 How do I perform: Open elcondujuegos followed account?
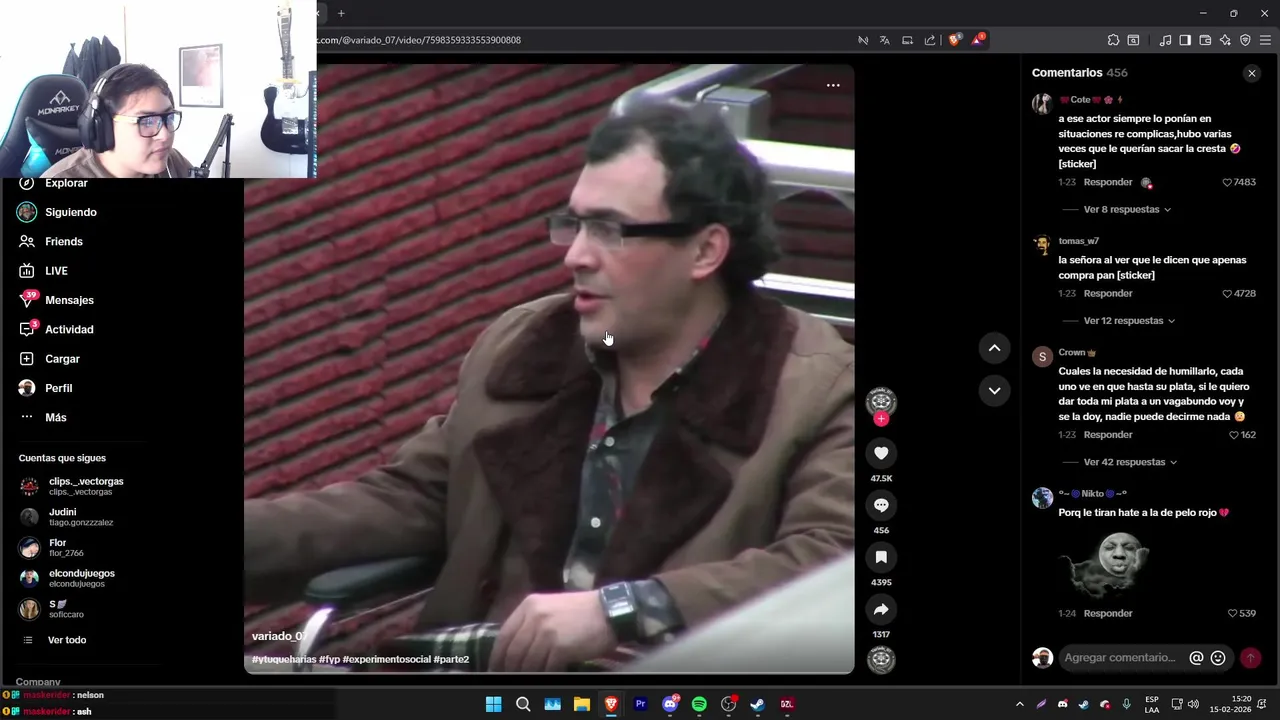click(68, 578)
